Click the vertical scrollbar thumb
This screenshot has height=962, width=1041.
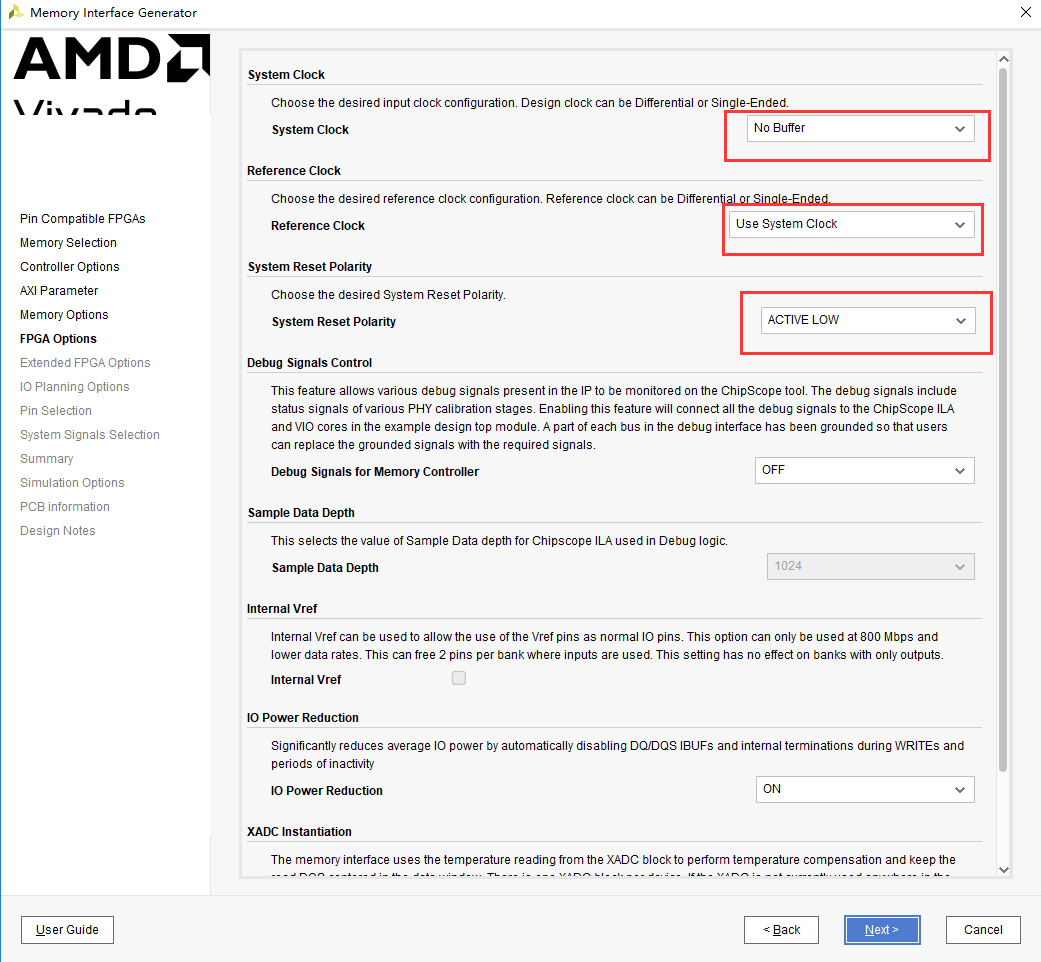(x=1003, y=420)
